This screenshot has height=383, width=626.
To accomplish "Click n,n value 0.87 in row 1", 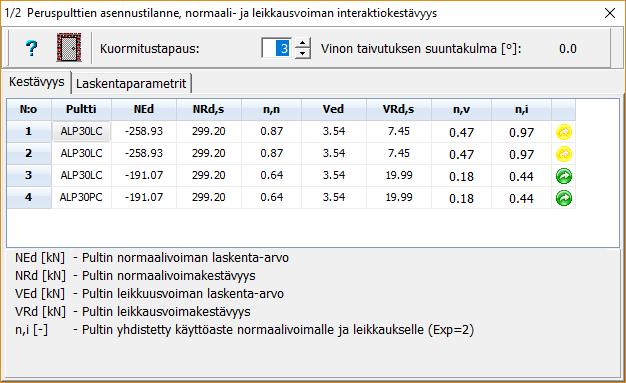I will click(x=271, y=131).
